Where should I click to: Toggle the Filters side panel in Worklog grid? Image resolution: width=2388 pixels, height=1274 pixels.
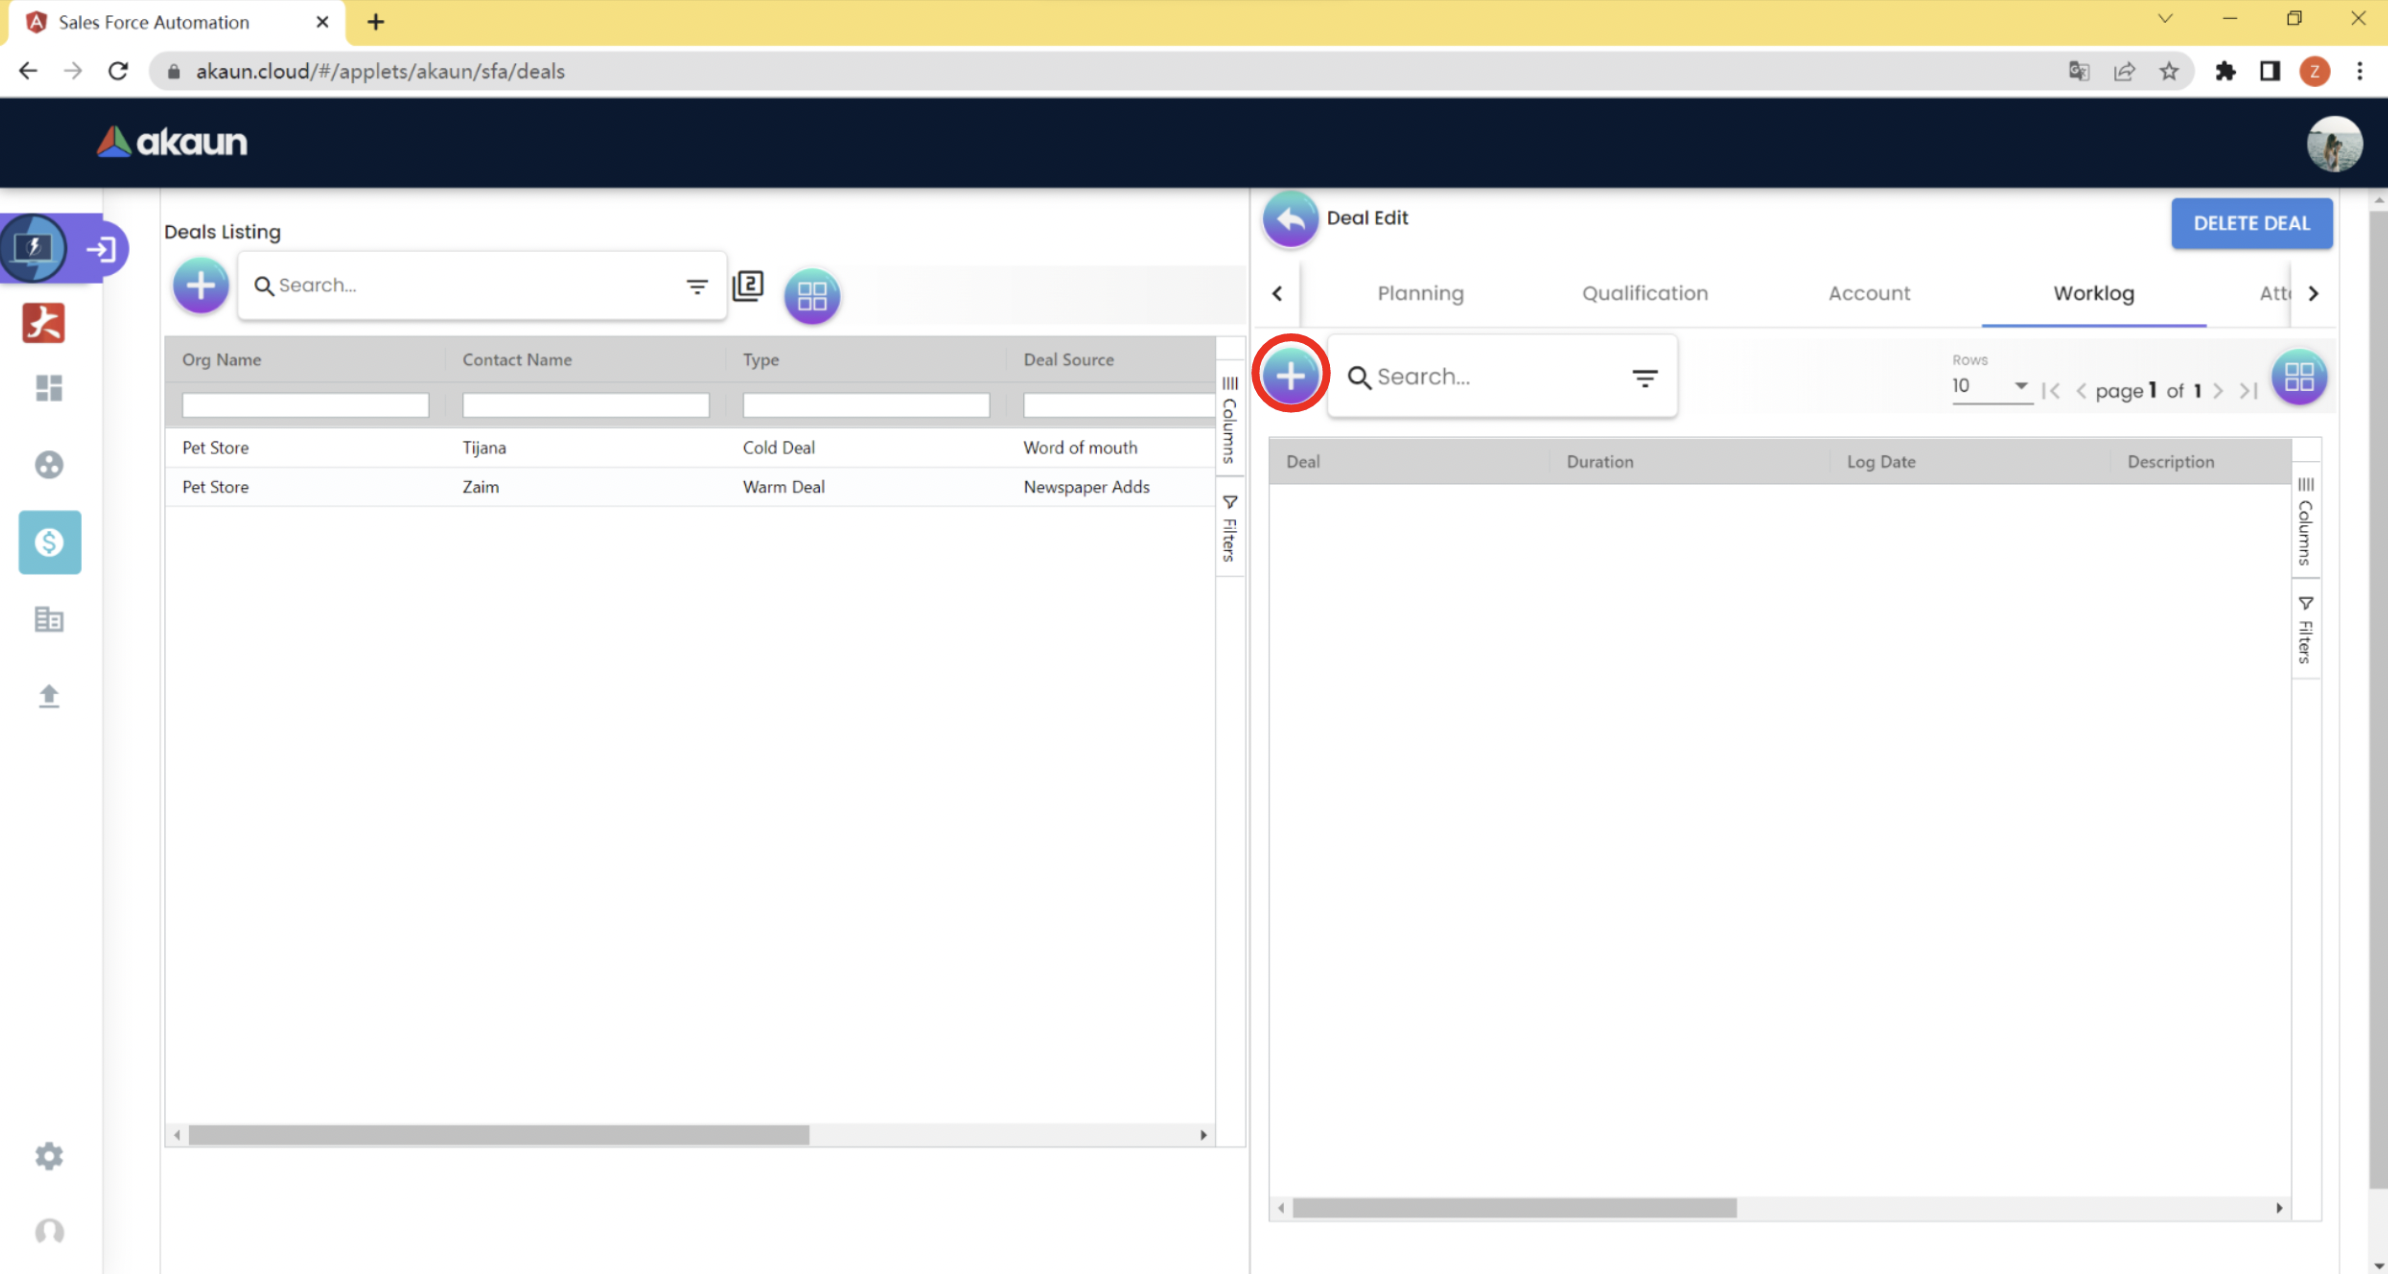point(2305,630)
